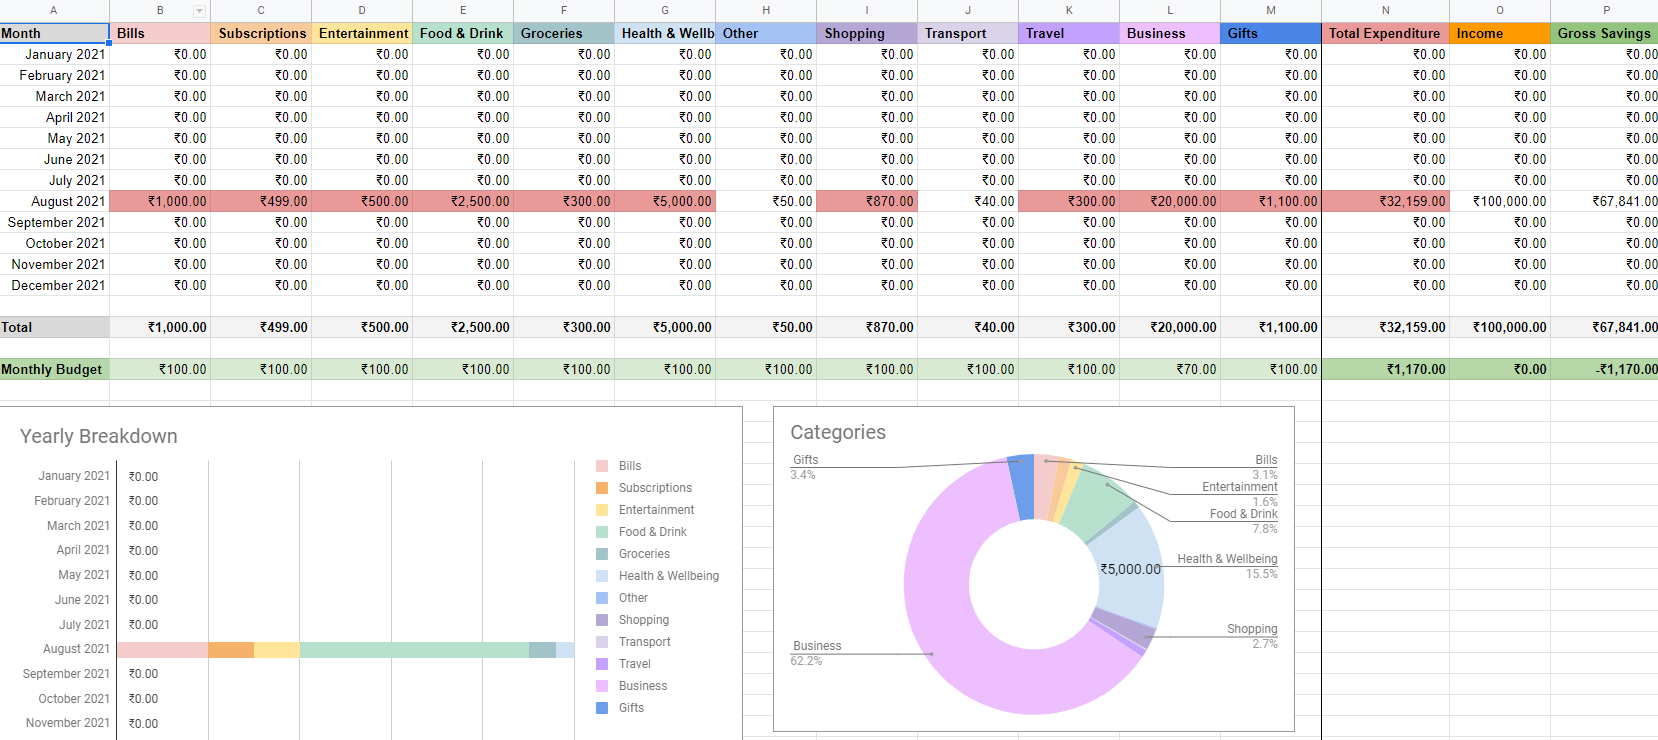Select the Gross Savings header cell

click(x=1604, y=33)
